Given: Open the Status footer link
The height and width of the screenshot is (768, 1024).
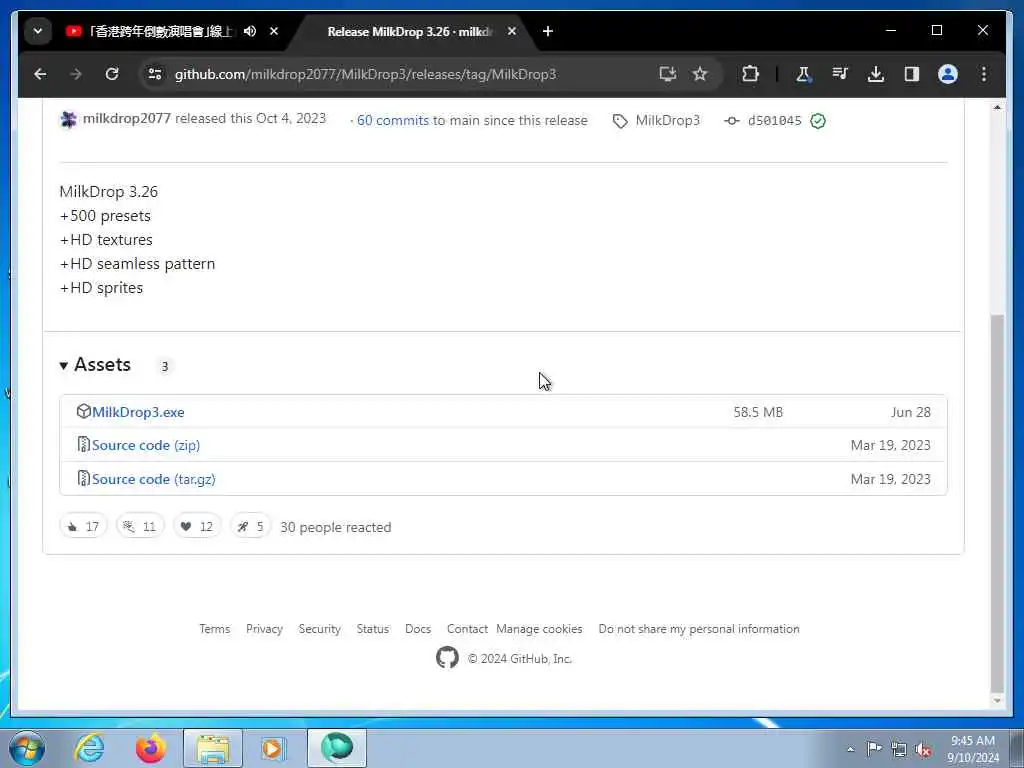Looking at the screenshot, I should (x=372, y=629).
